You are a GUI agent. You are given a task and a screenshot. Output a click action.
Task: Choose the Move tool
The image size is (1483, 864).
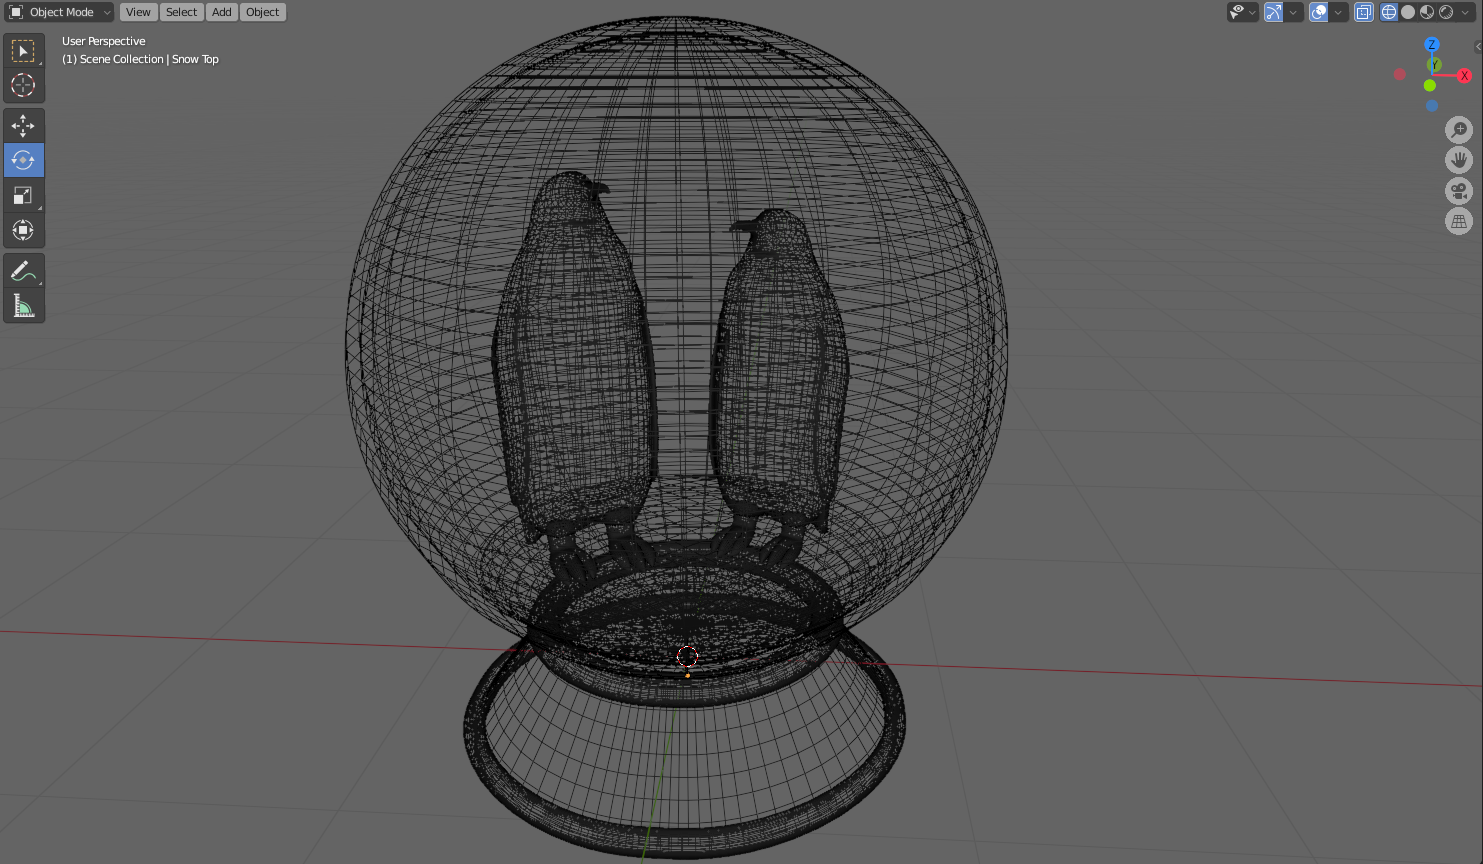click(23, 126)
